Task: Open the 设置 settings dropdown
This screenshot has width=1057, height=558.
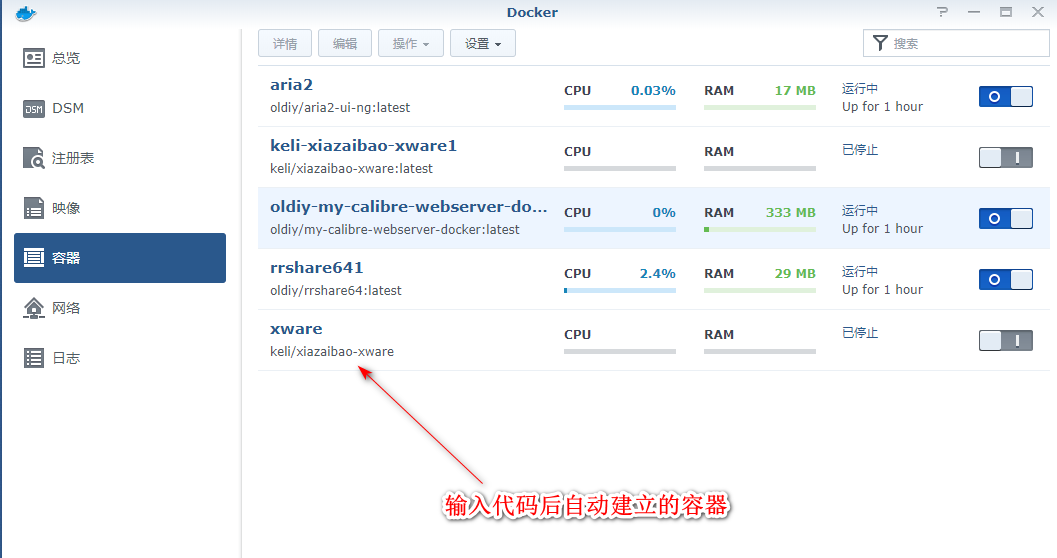Action: pos(483,43)
